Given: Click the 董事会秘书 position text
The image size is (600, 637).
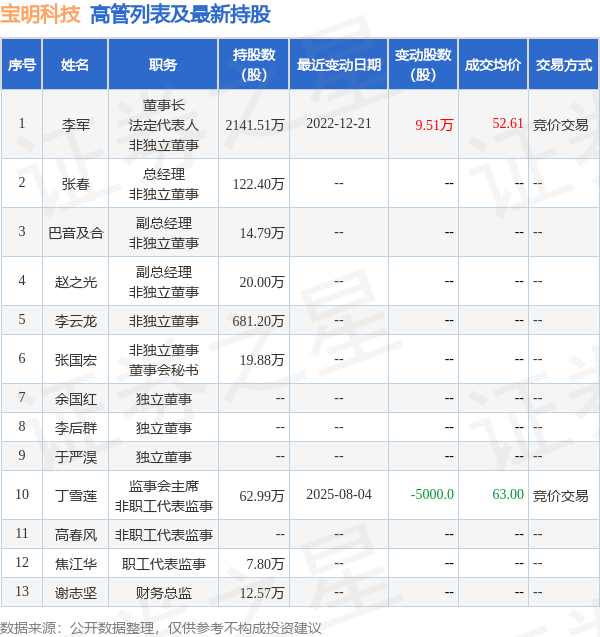Looking at the screenshot, I should tap(163, 370).
